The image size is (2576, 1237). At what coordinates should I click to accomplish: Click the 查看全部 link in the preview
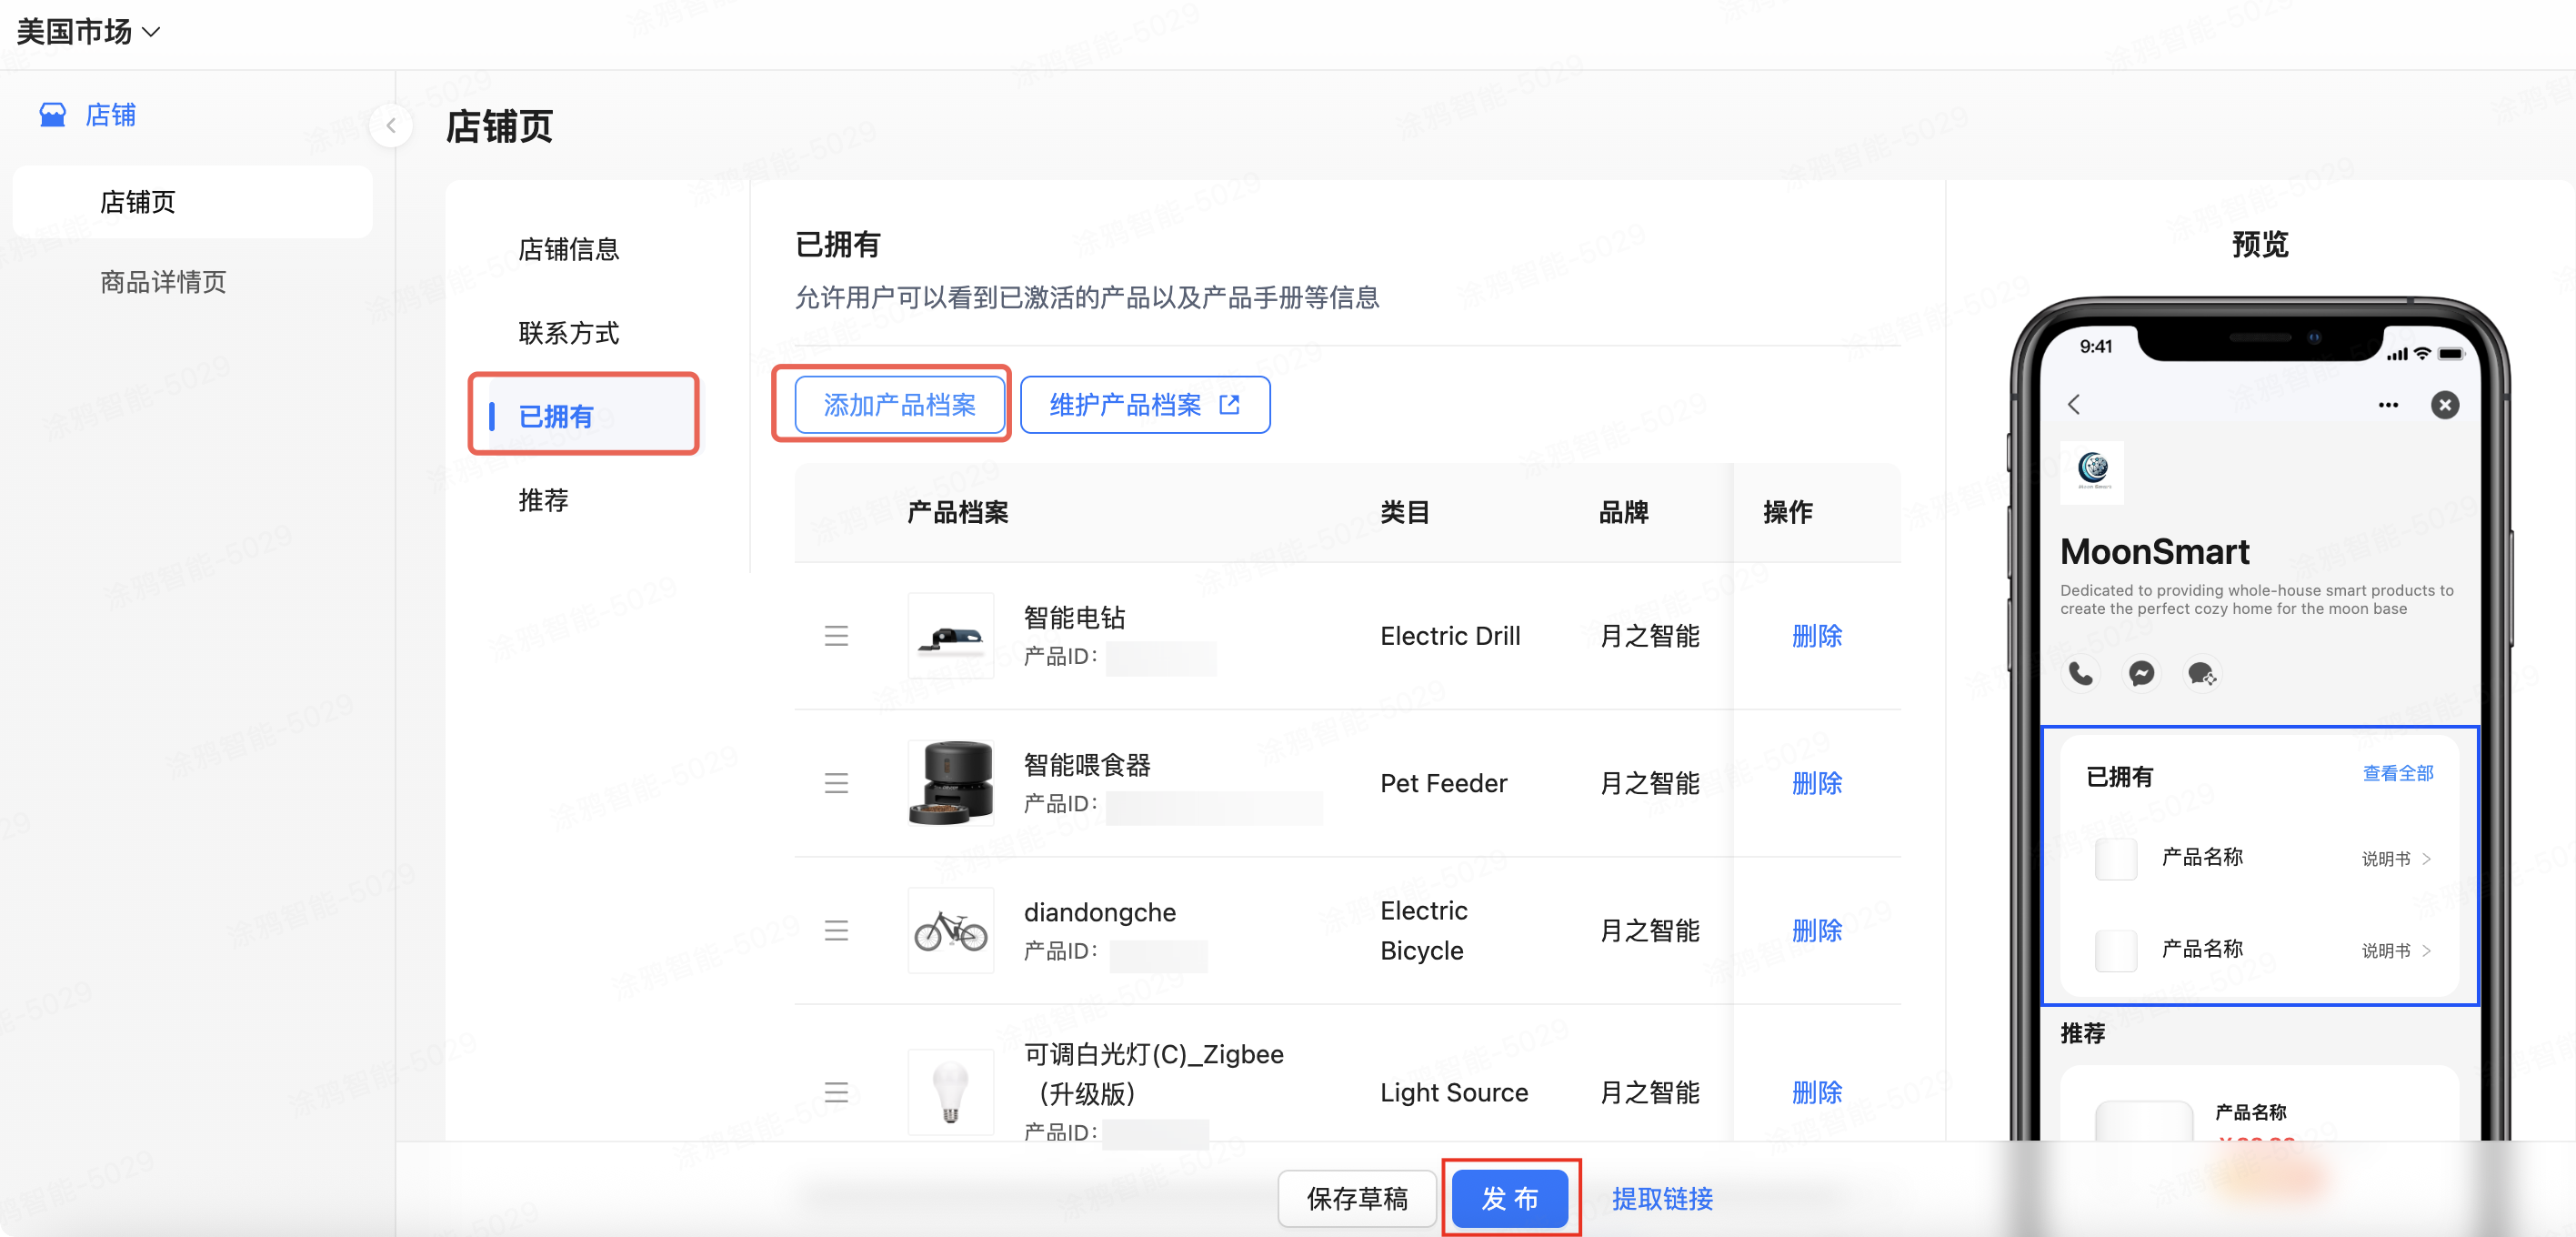click(x=2398, y=773)
